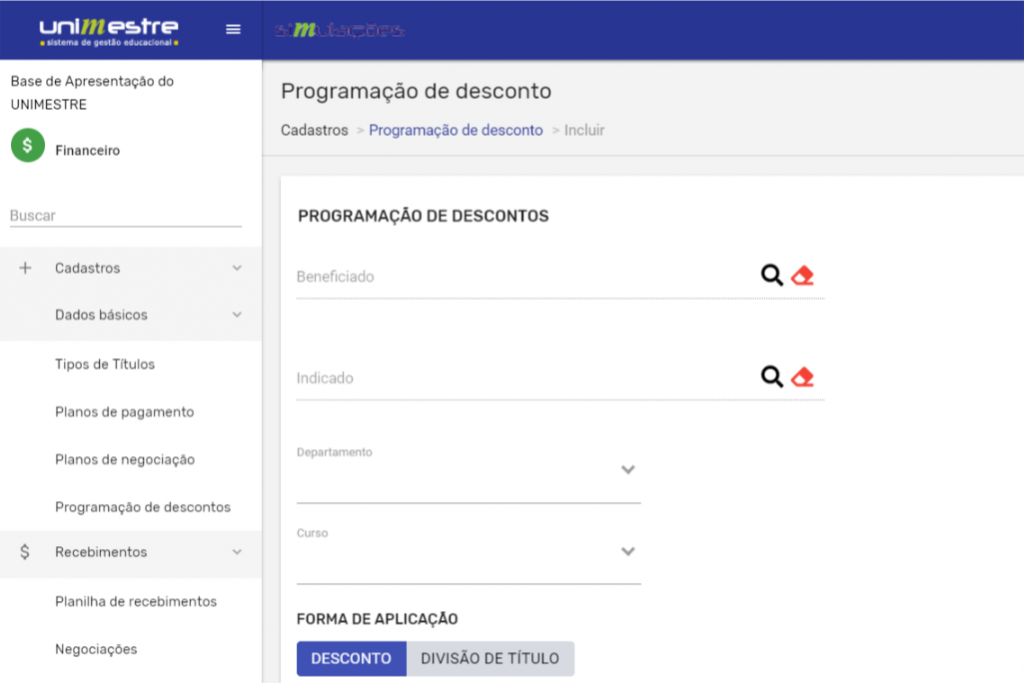Select DESCONTO application mode
The width and height of the screenshot is (1024, 683).
[351, 659]
